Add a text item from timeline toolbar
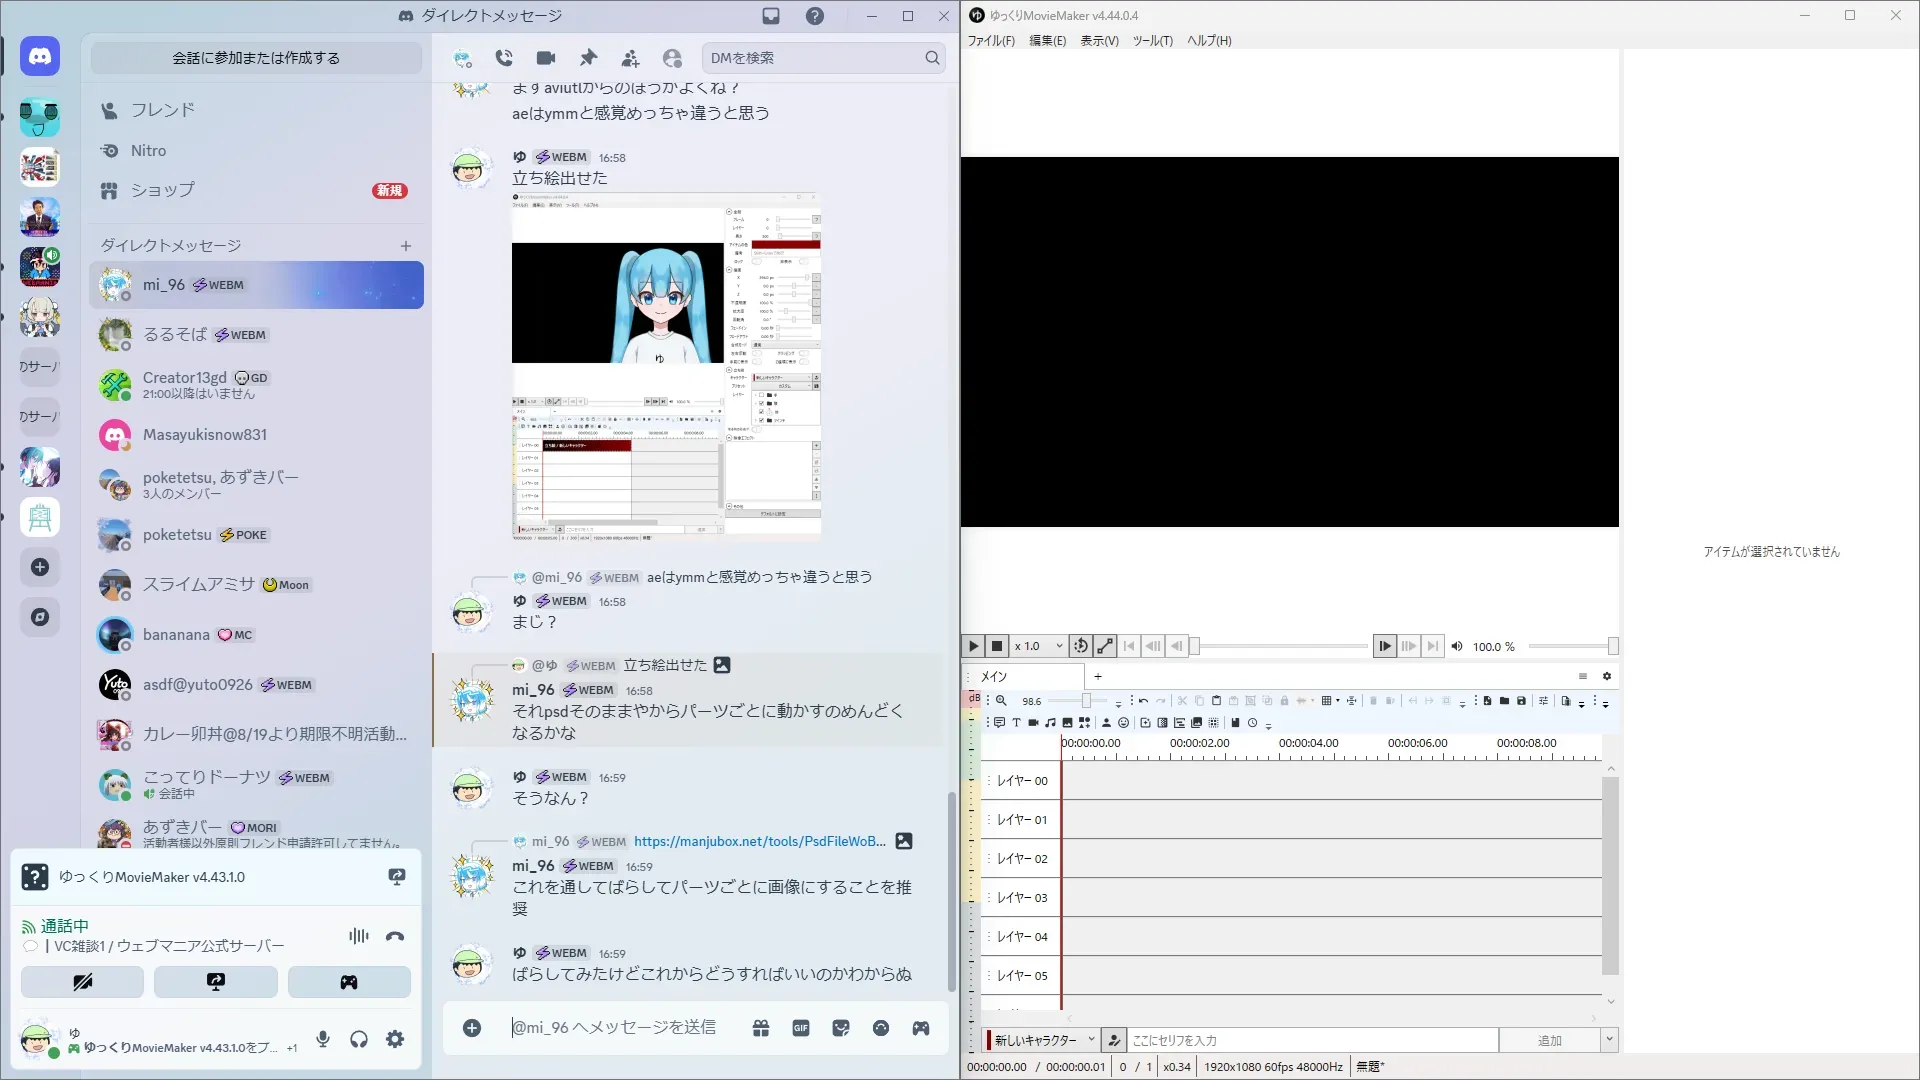Screen dimensions: 1920x1080 click(1016, 722)
